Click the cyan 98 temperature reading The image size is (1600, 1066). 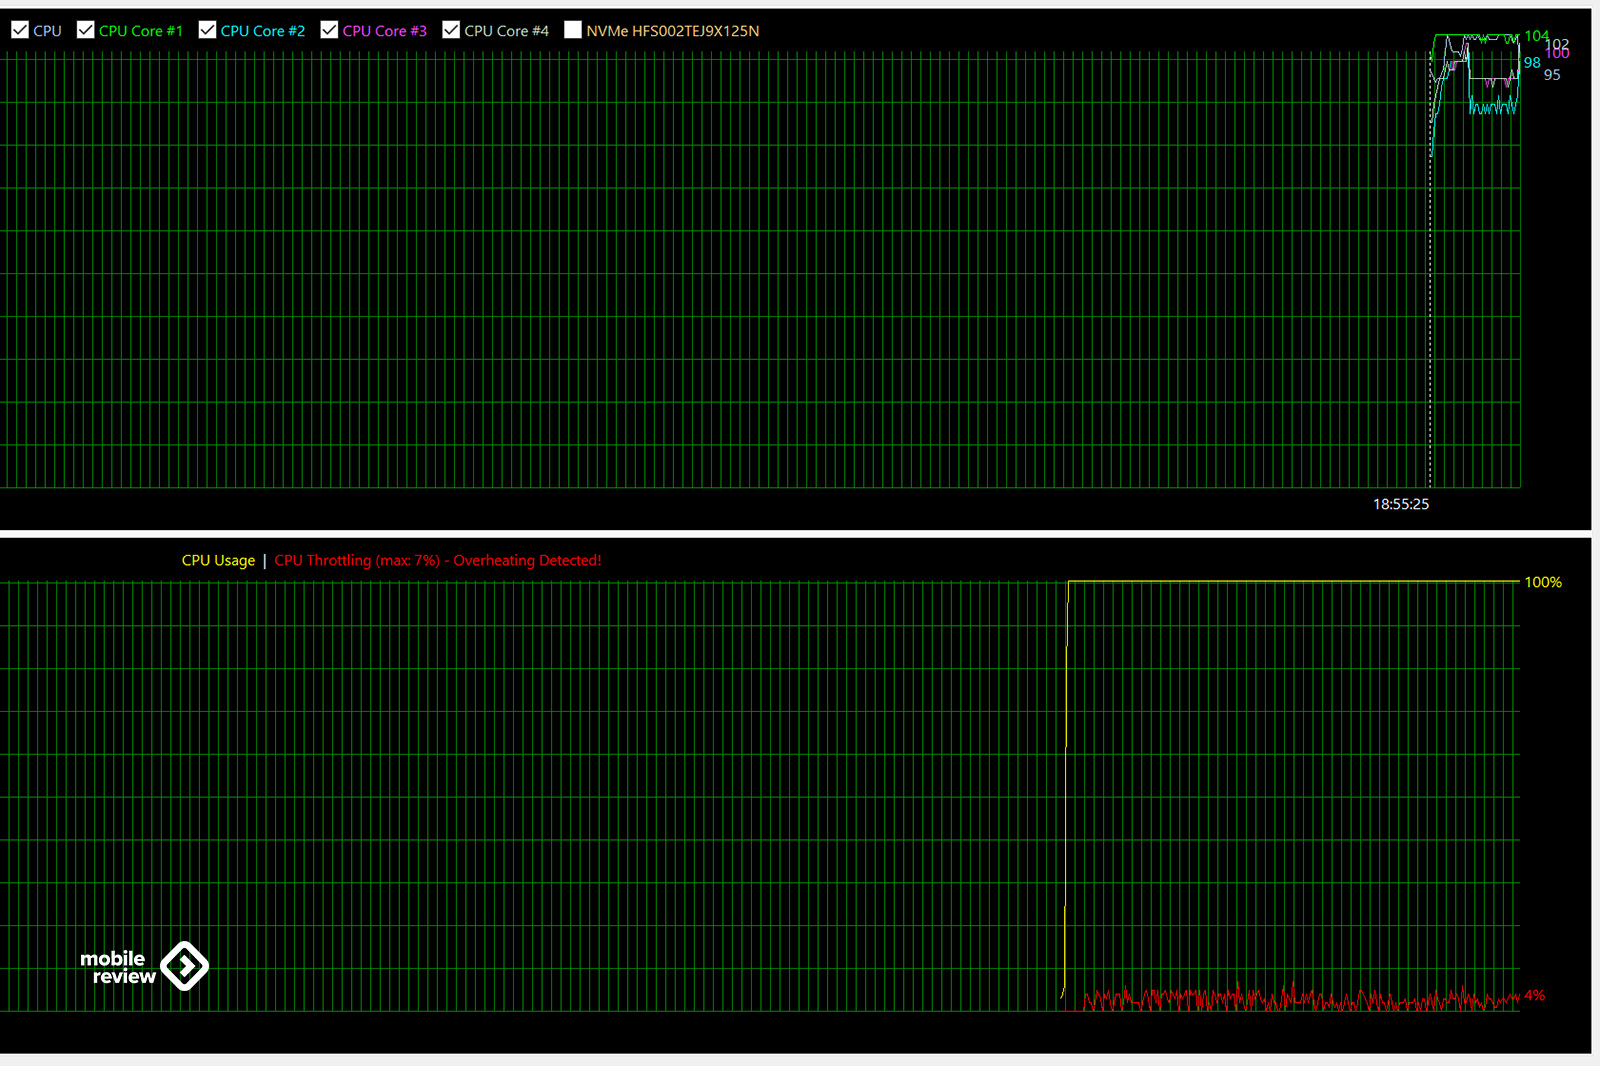point(1531,63)
